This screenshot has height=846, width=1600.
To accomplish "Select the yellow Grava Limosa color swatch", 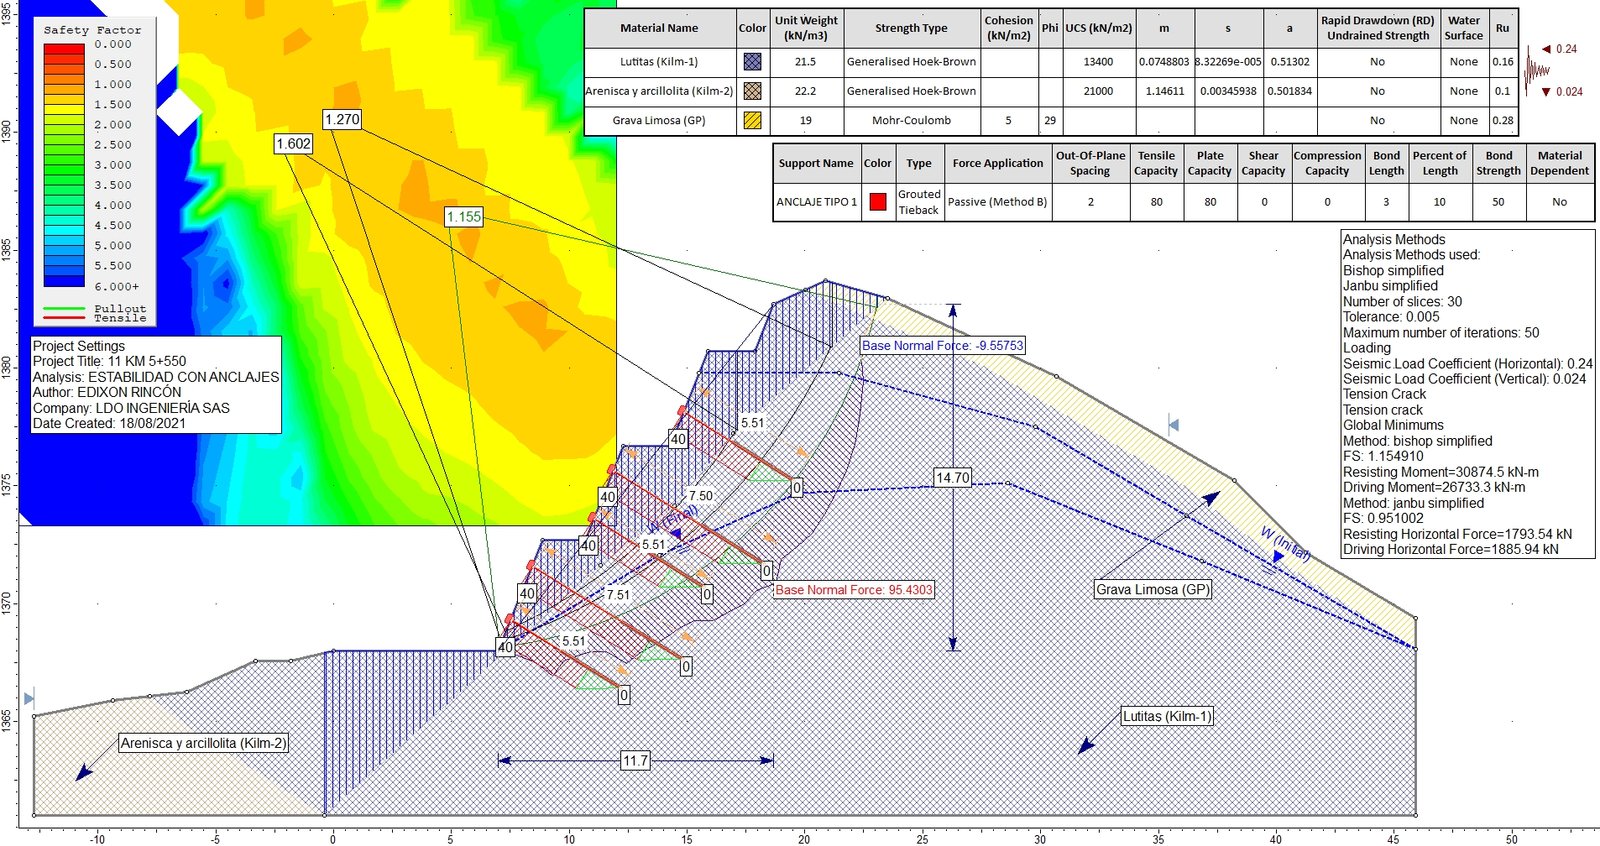I will click(752, 120).
